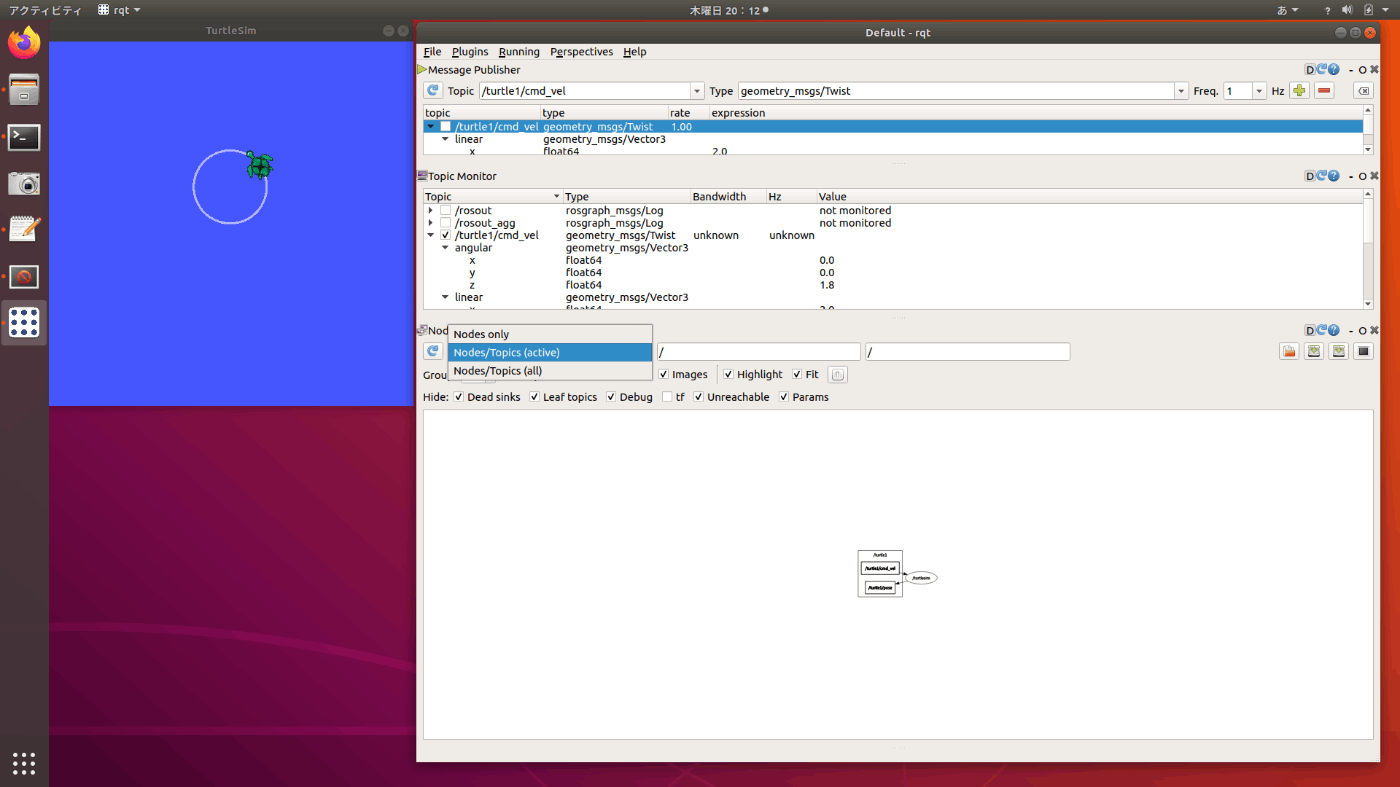Reload the Node Graph plugin
The height and width of the screenshot is (787, 1400).
coord(1322,330)
